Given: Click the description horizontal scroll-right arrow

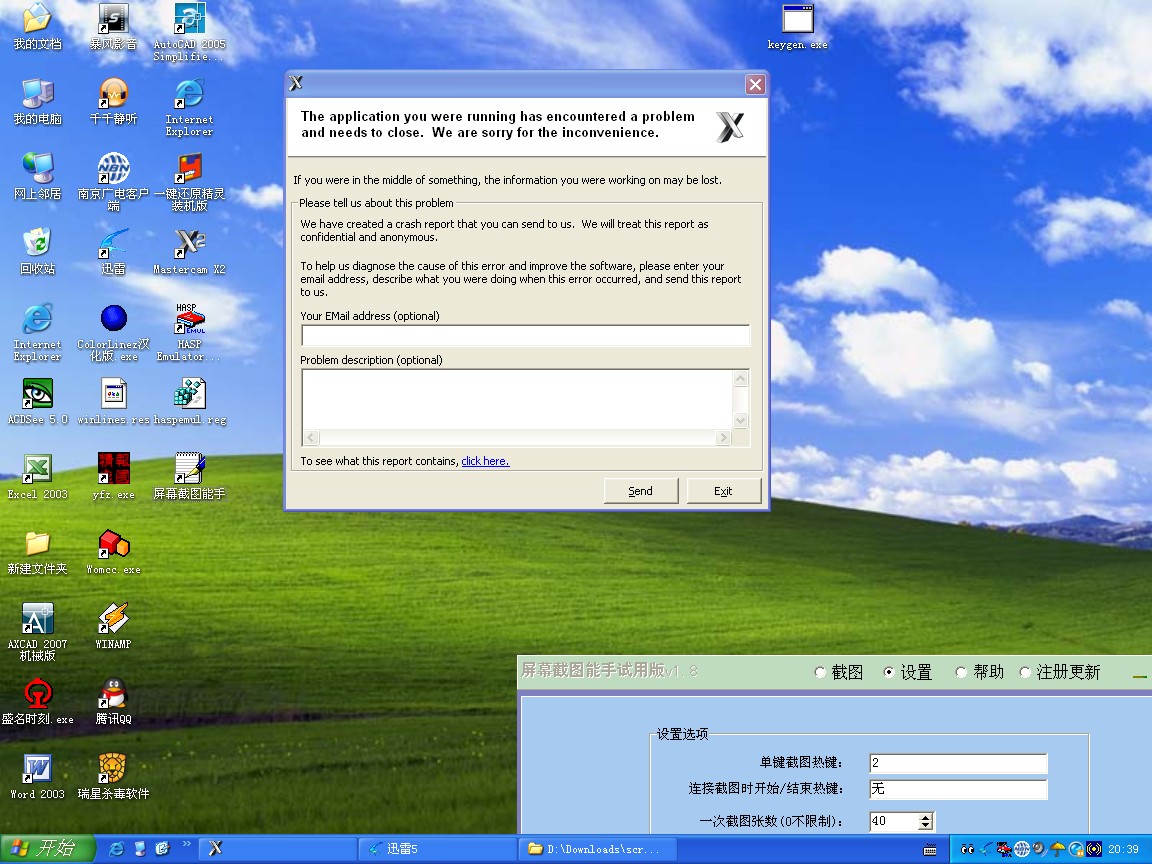Looking at the screenshot, I should pos(724,438).
